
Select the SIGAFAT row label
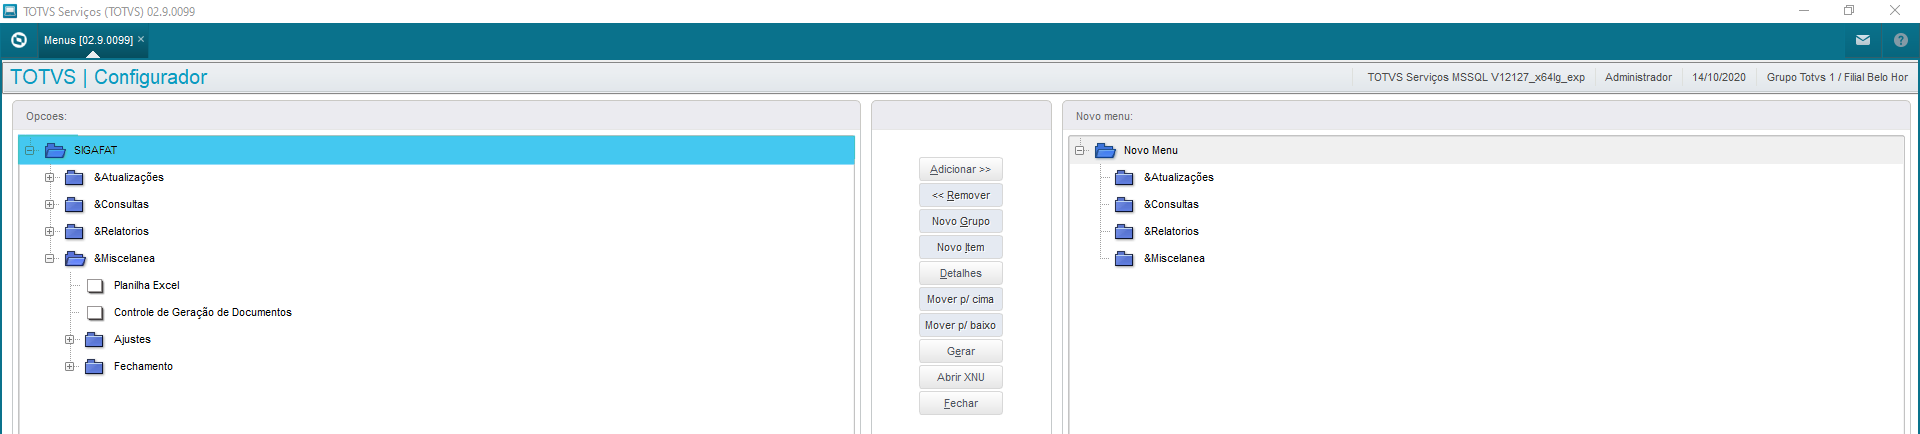pyautogui.click(x=95, y=150)
